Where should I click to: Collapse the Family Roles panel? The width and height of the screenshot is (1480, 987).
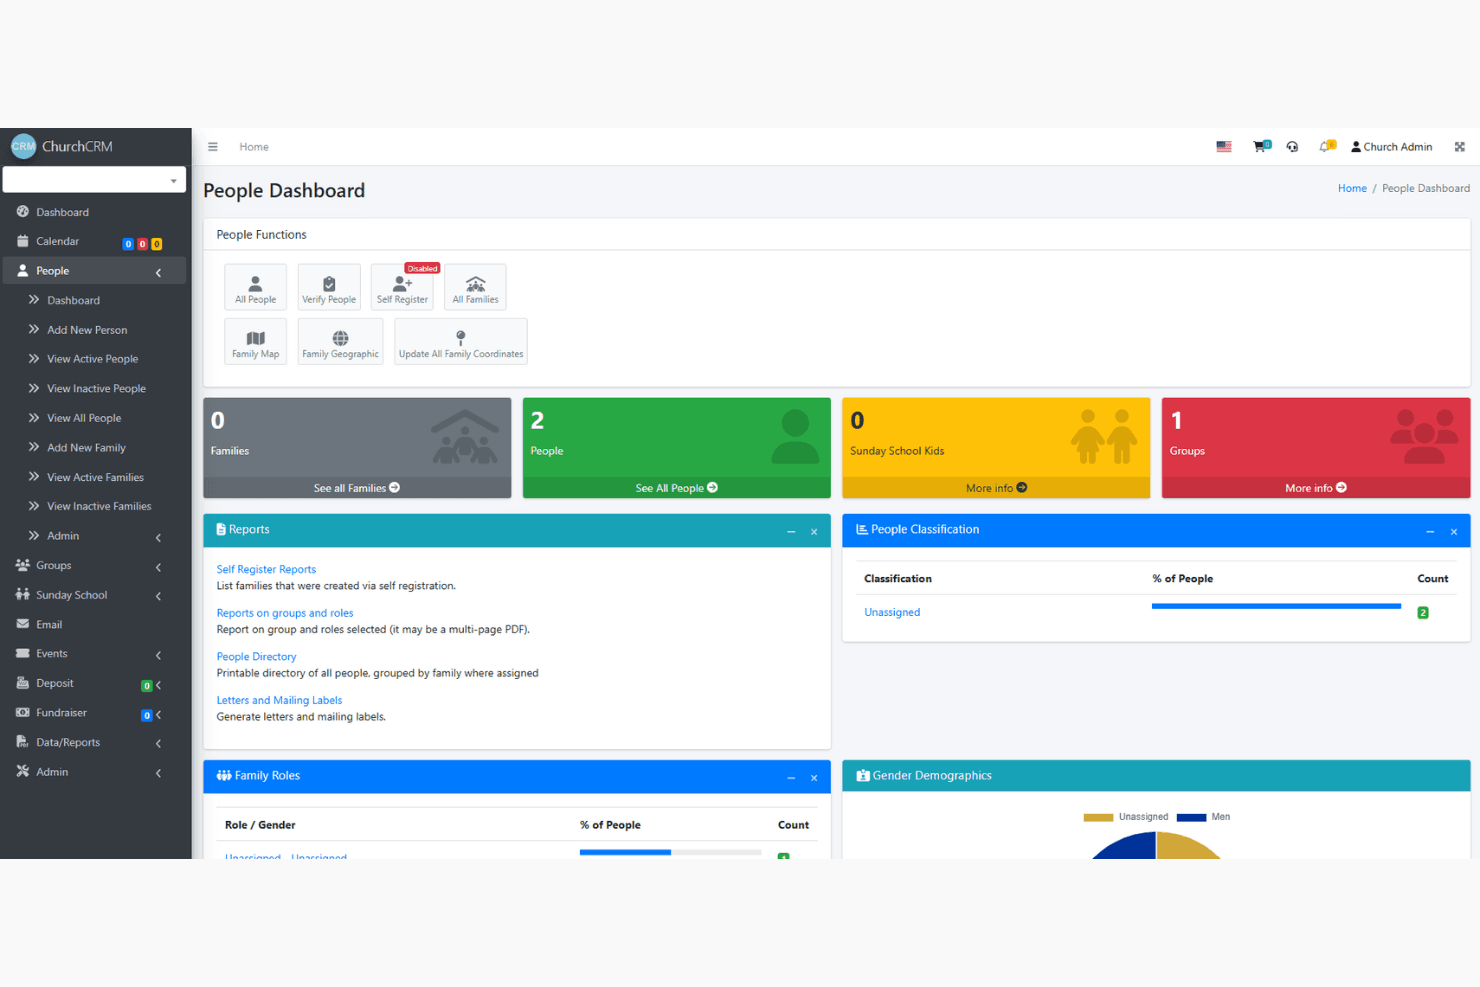[x=791, y=778]
